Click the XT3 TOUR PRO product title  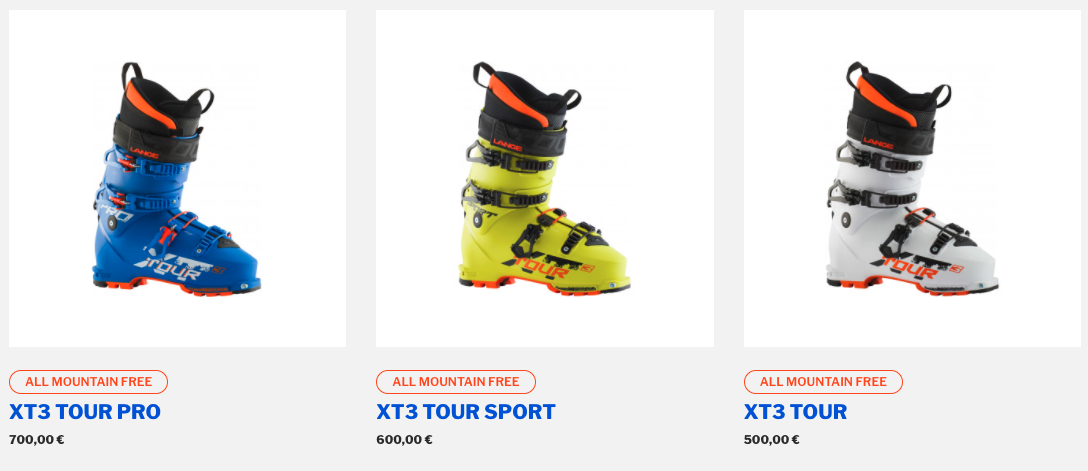(85, 412)
